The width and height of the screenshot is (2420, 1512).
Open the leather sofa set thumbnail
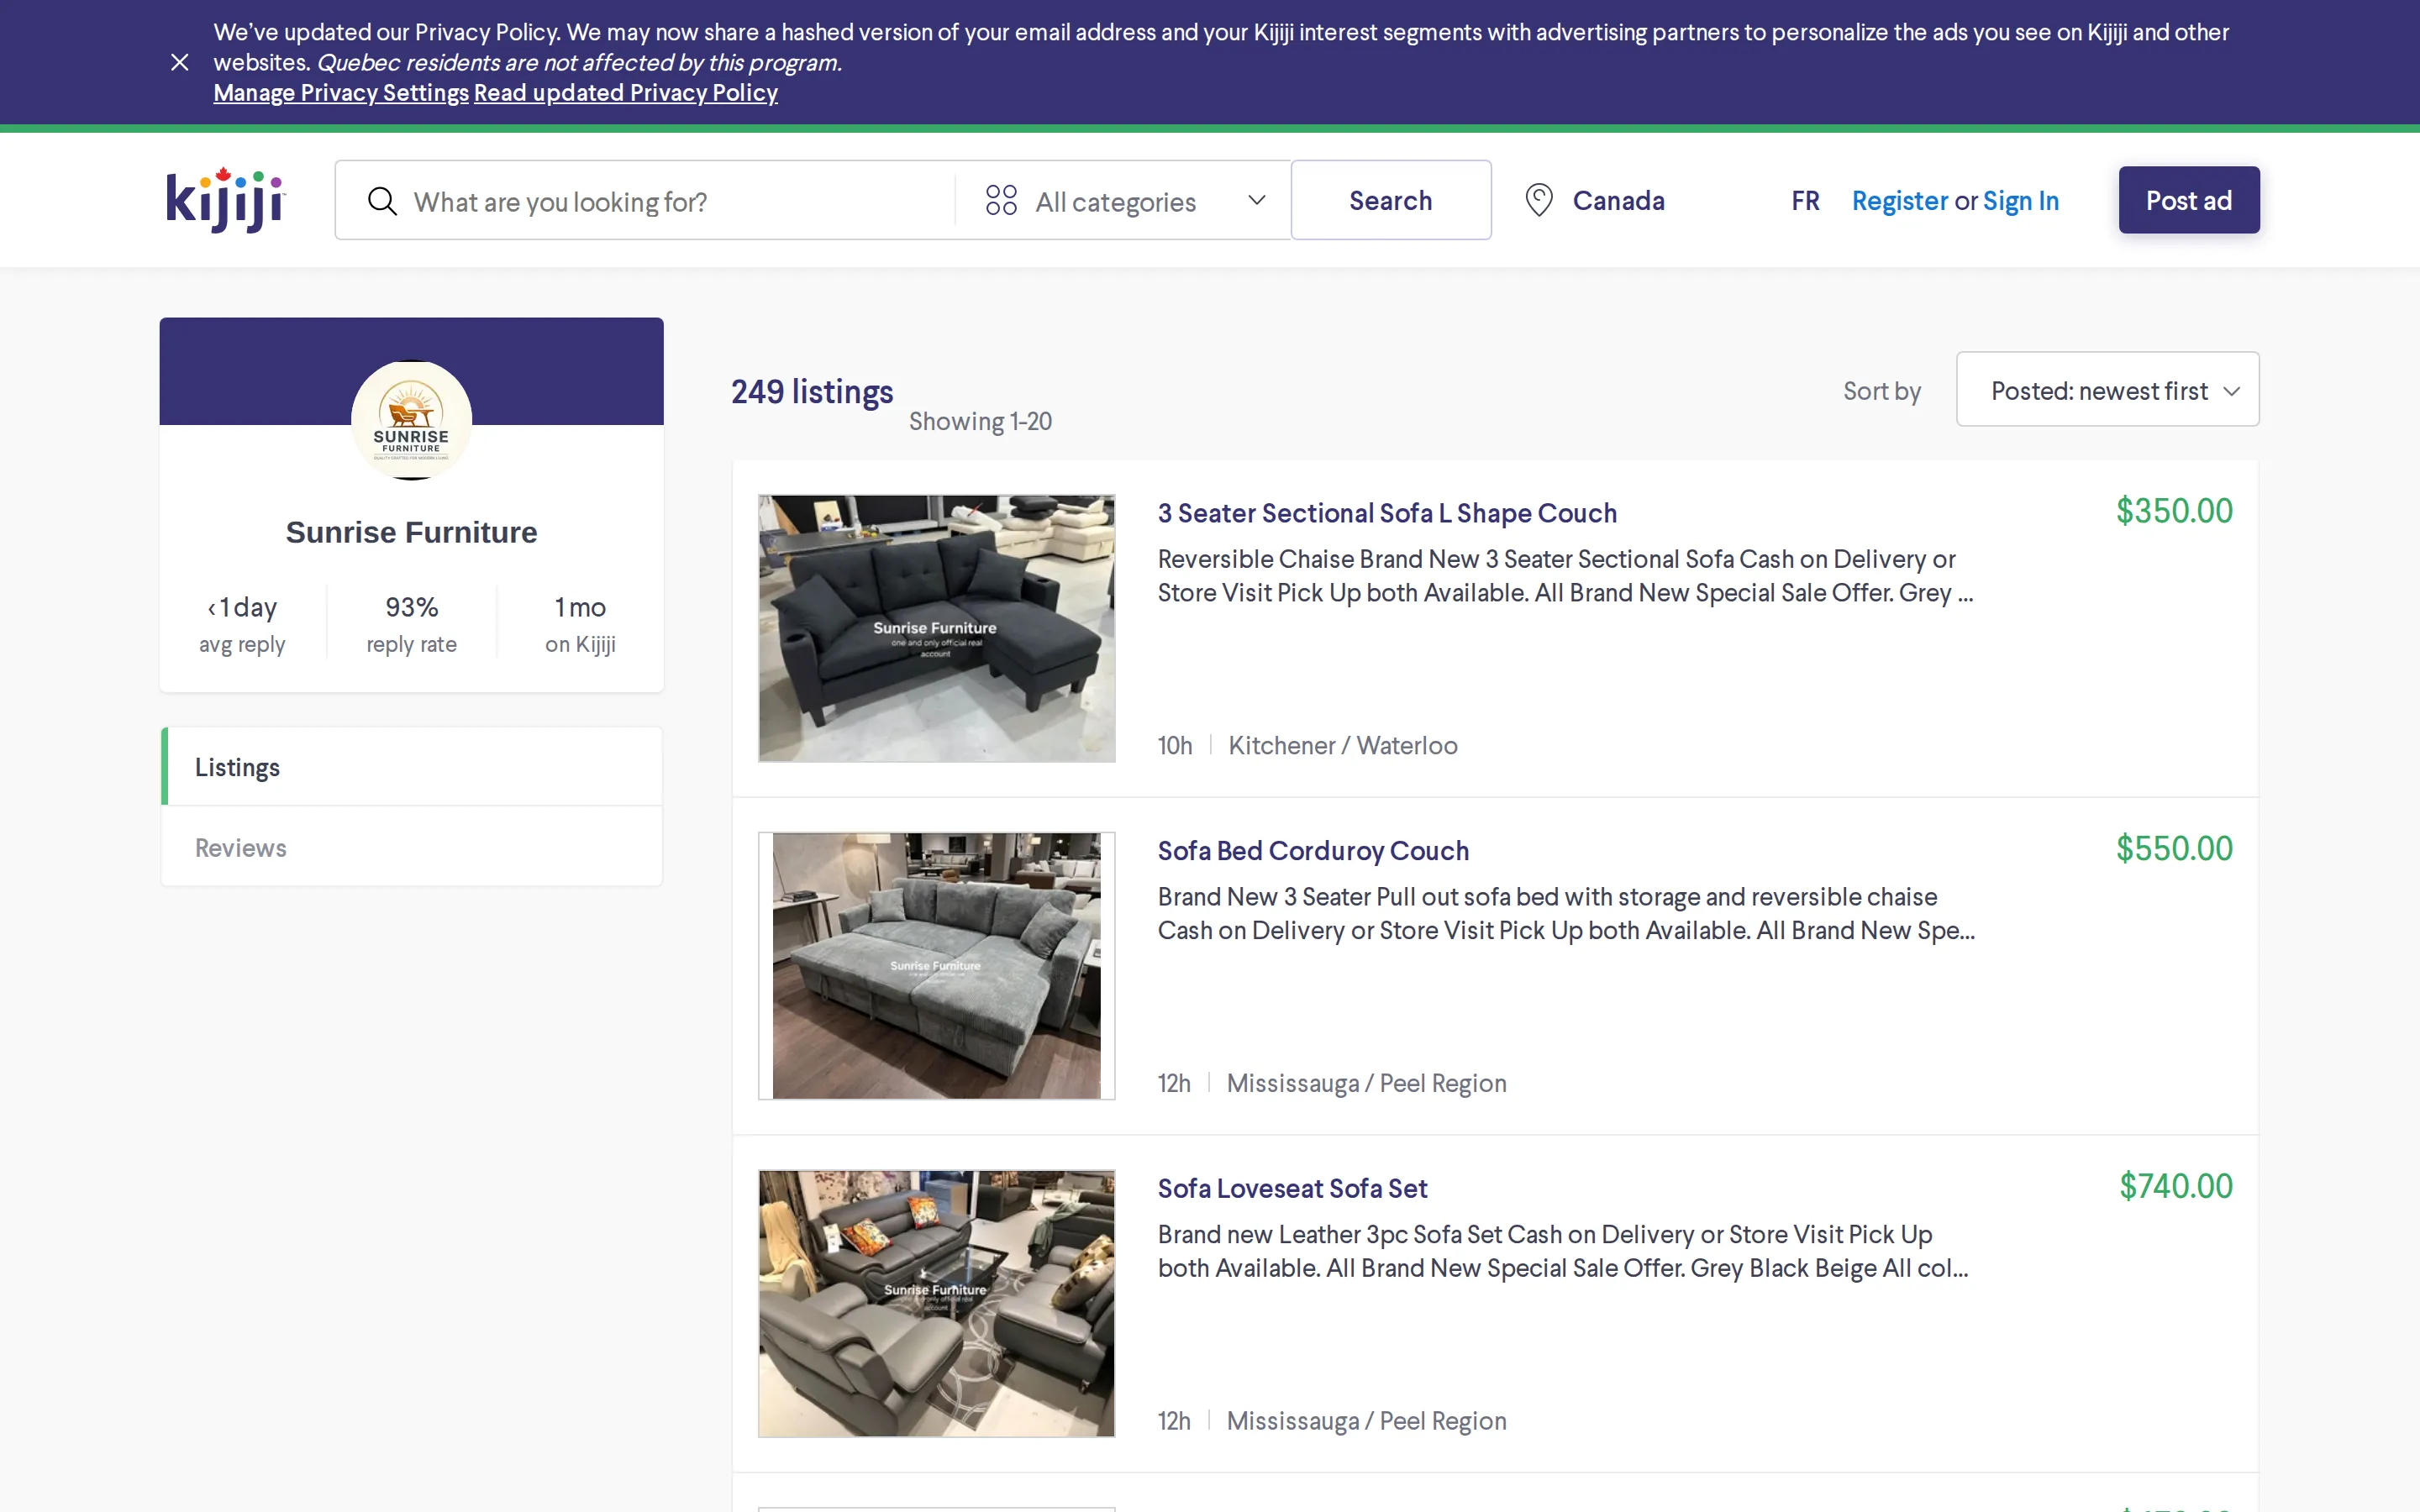click(x=936, y=1304)
